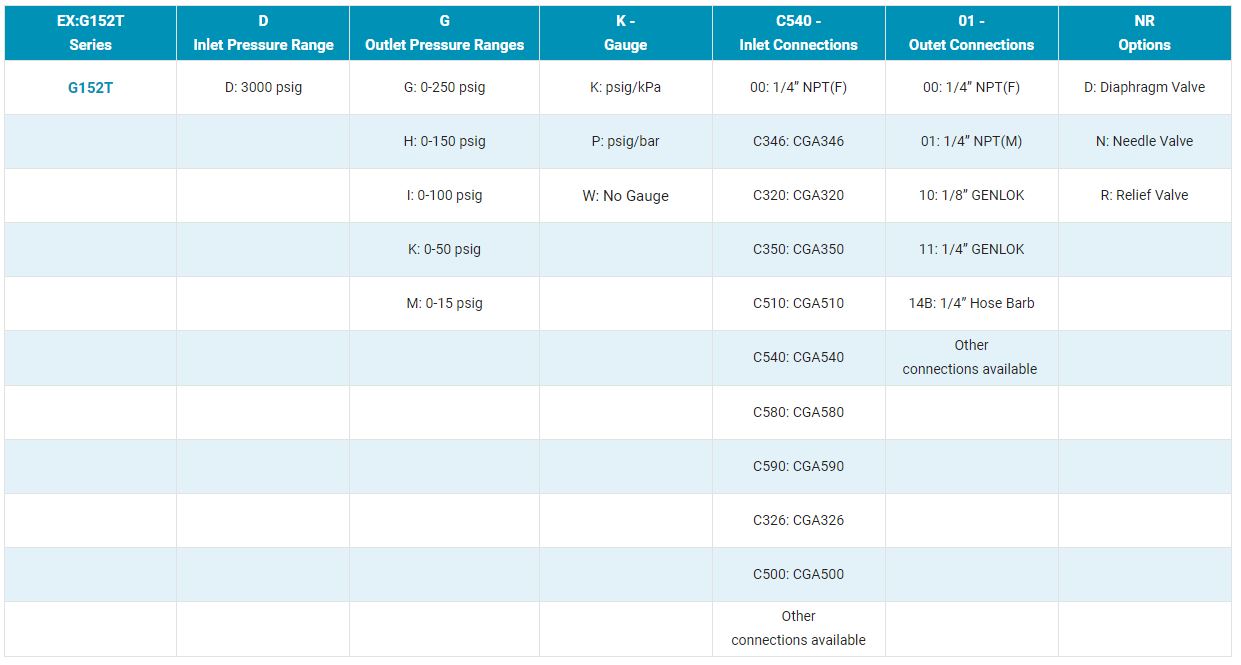The height and width of the screenshot is (665, 1241).
Task: Click the K: psig/kPa gauge option
Action: pos(625,88)
